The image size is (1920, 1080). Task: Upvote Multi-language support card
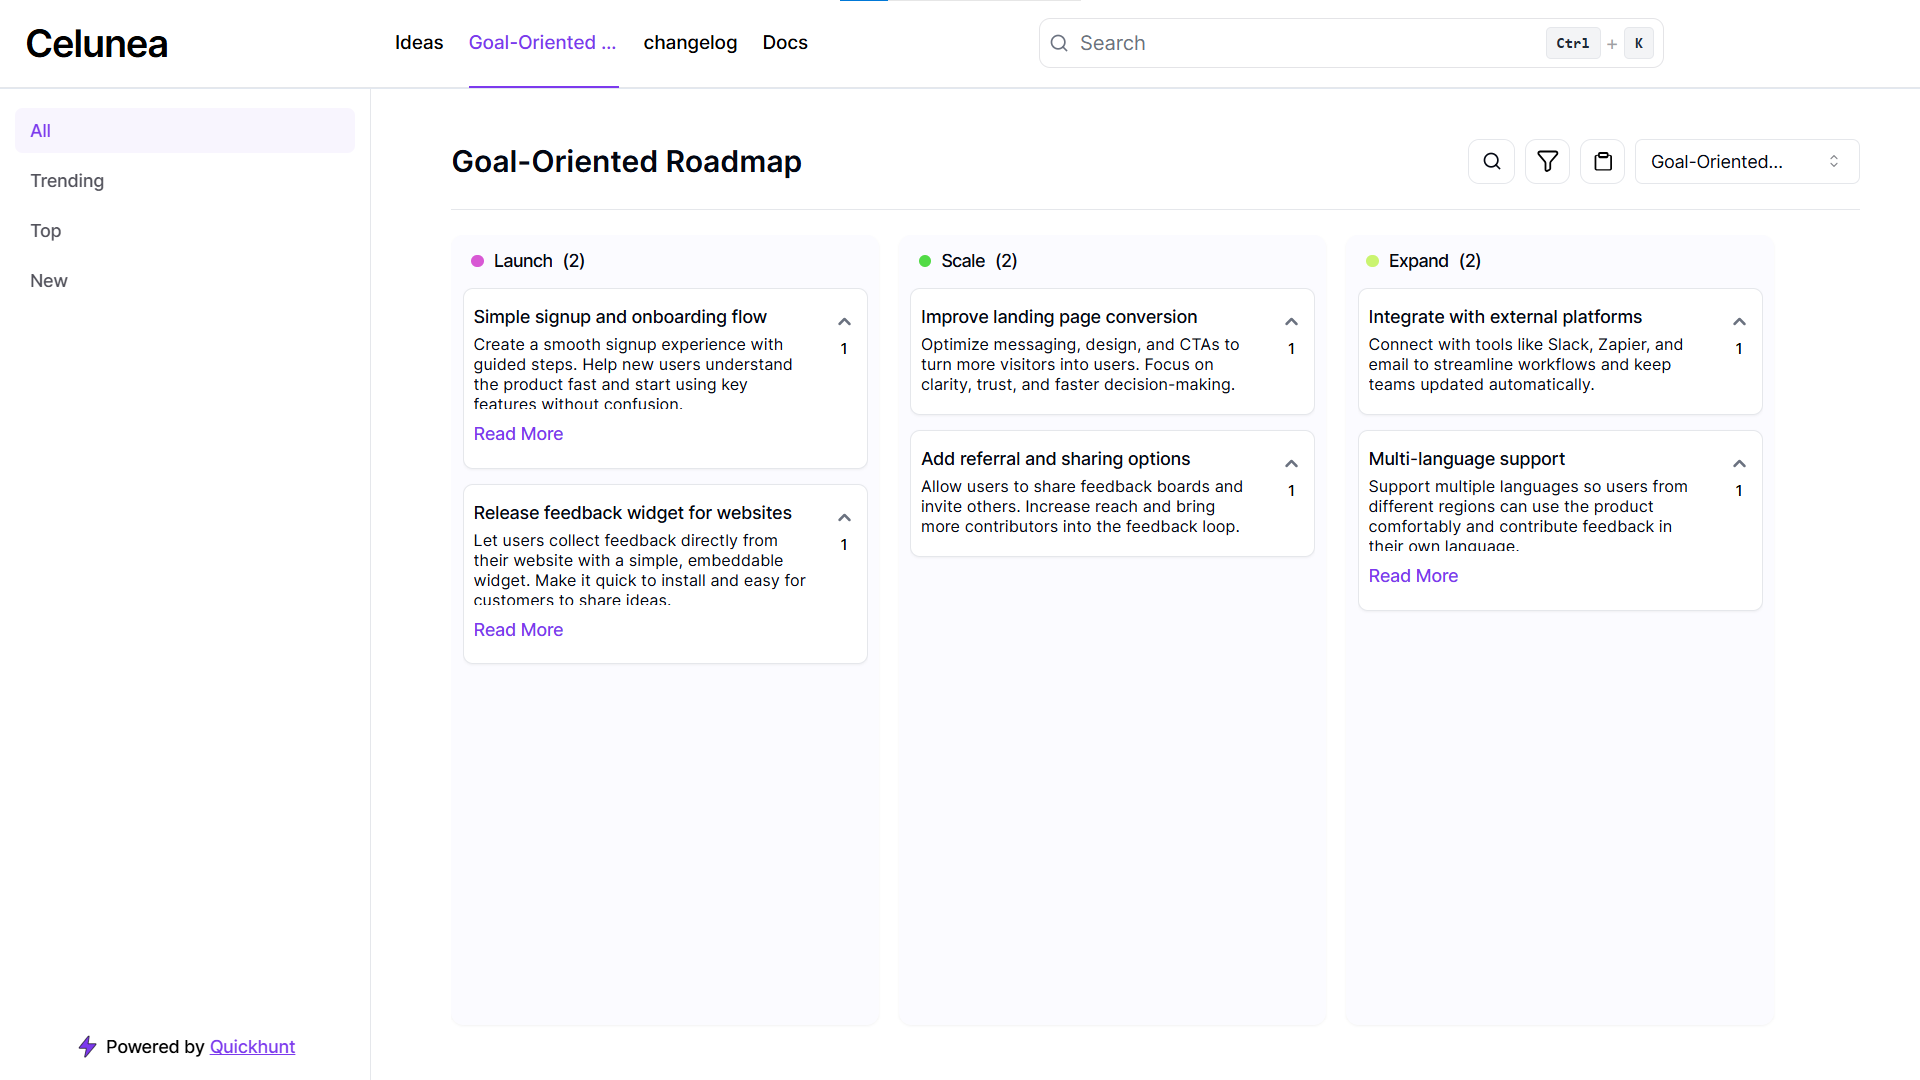1739,464
